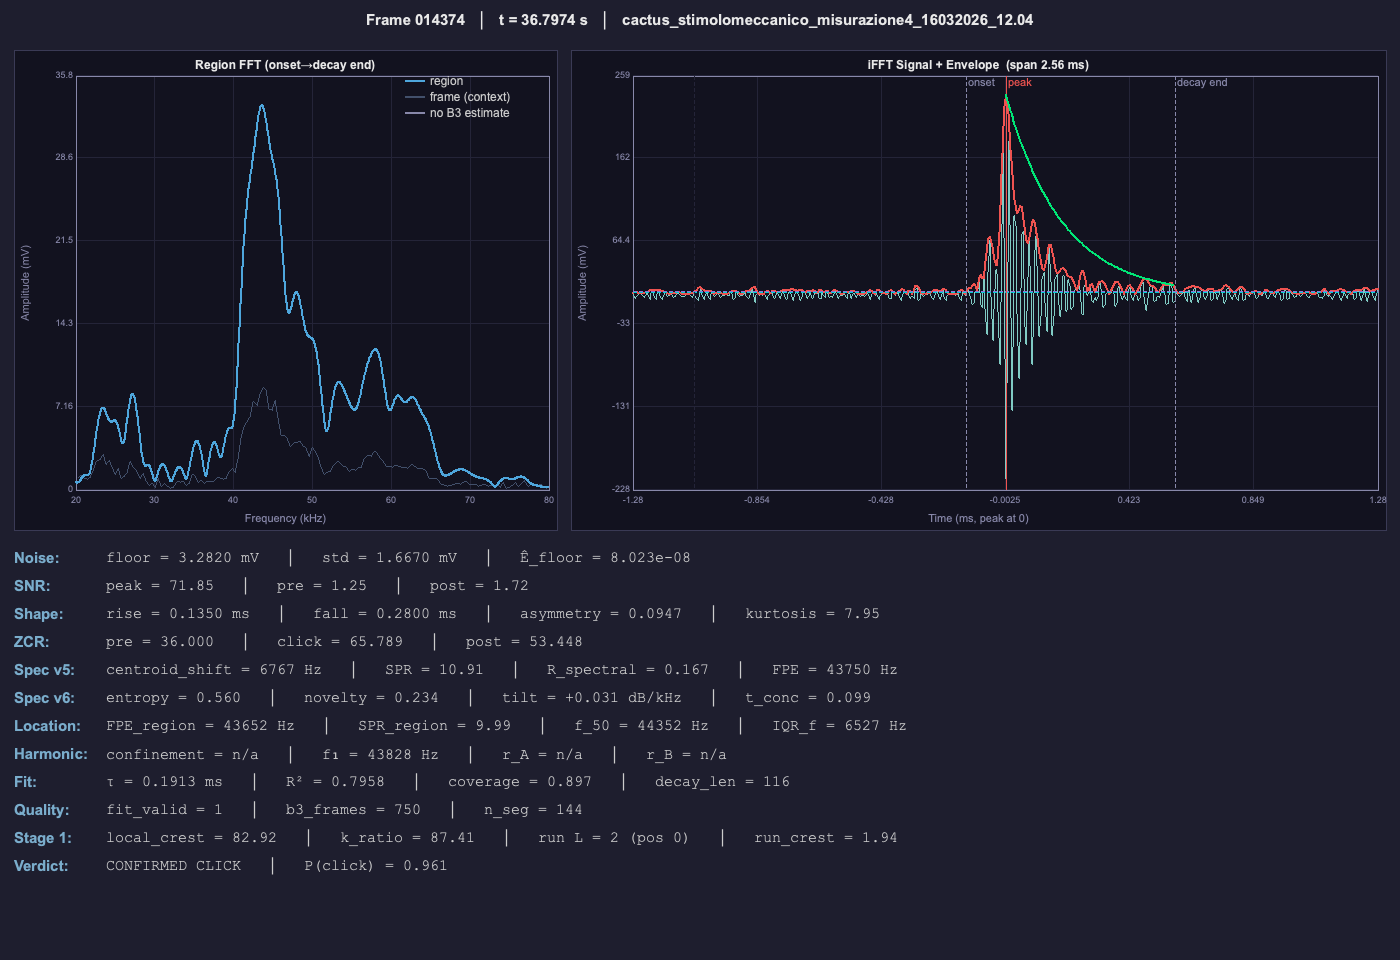The height and width of the screenshot is (960, 1400).
Task: Click the "CONFIRMED CLICK" verdict text
Action: click(174, 866)
